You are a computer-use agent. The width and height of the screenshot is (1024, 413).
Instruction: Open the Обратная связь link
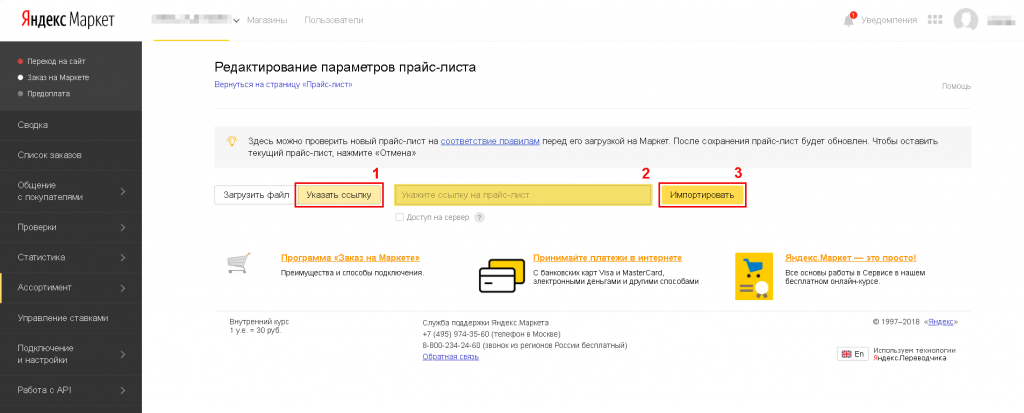(451, 357)
